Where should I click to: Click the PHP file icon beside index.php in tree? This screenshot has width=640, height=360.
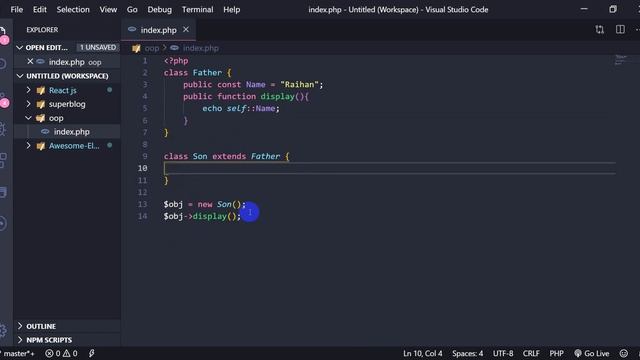45,131
